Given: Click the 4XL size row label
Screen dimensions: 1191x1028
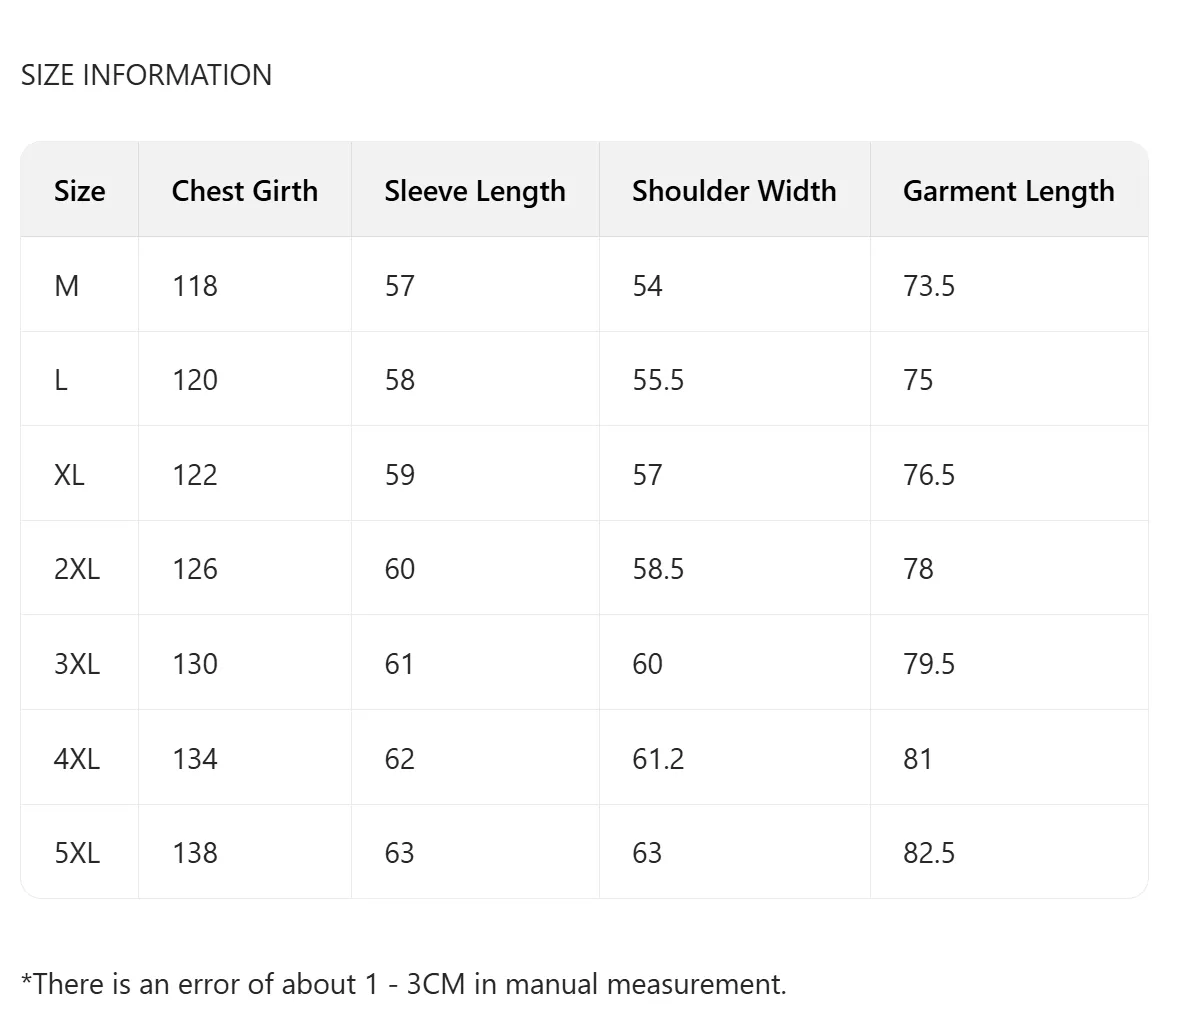Looking at the screenshot, I should pos(77,759).
